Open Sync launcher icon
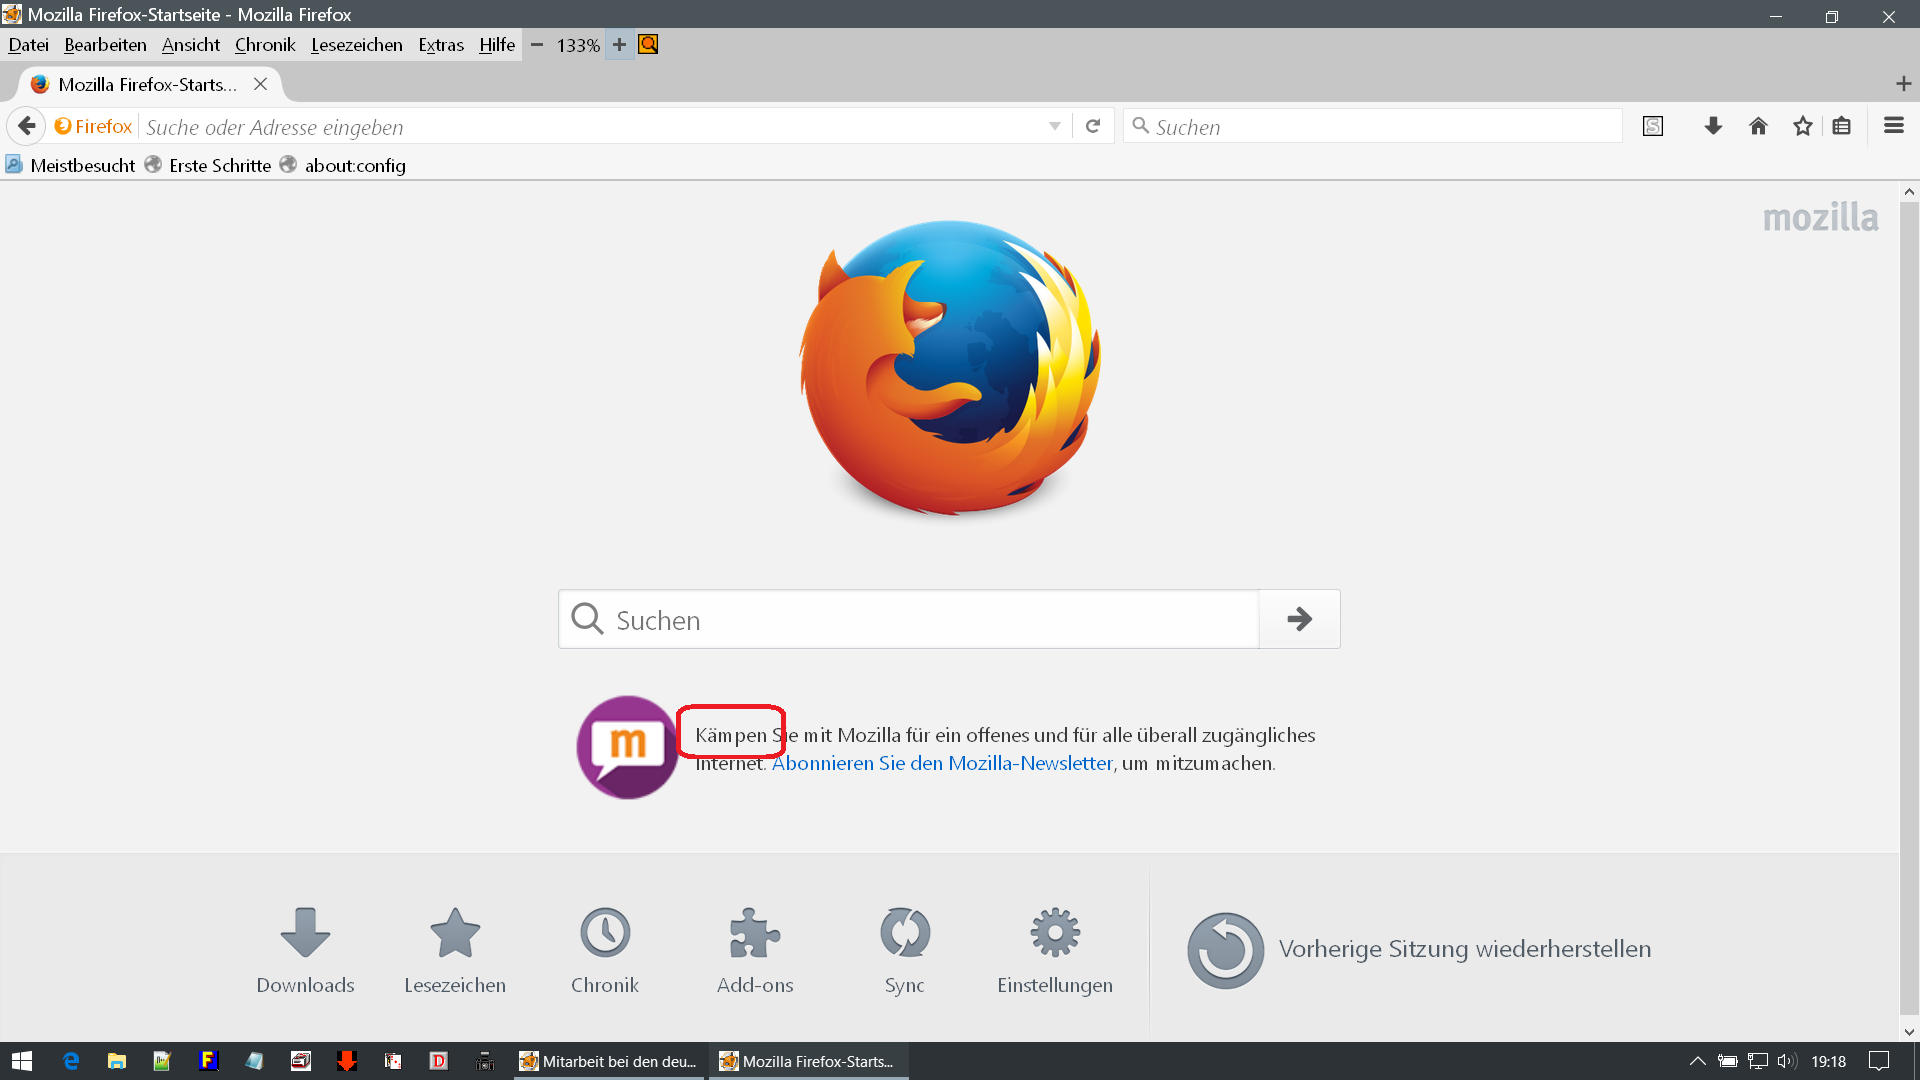The image size is (1920, 1080). pos(905,933)
